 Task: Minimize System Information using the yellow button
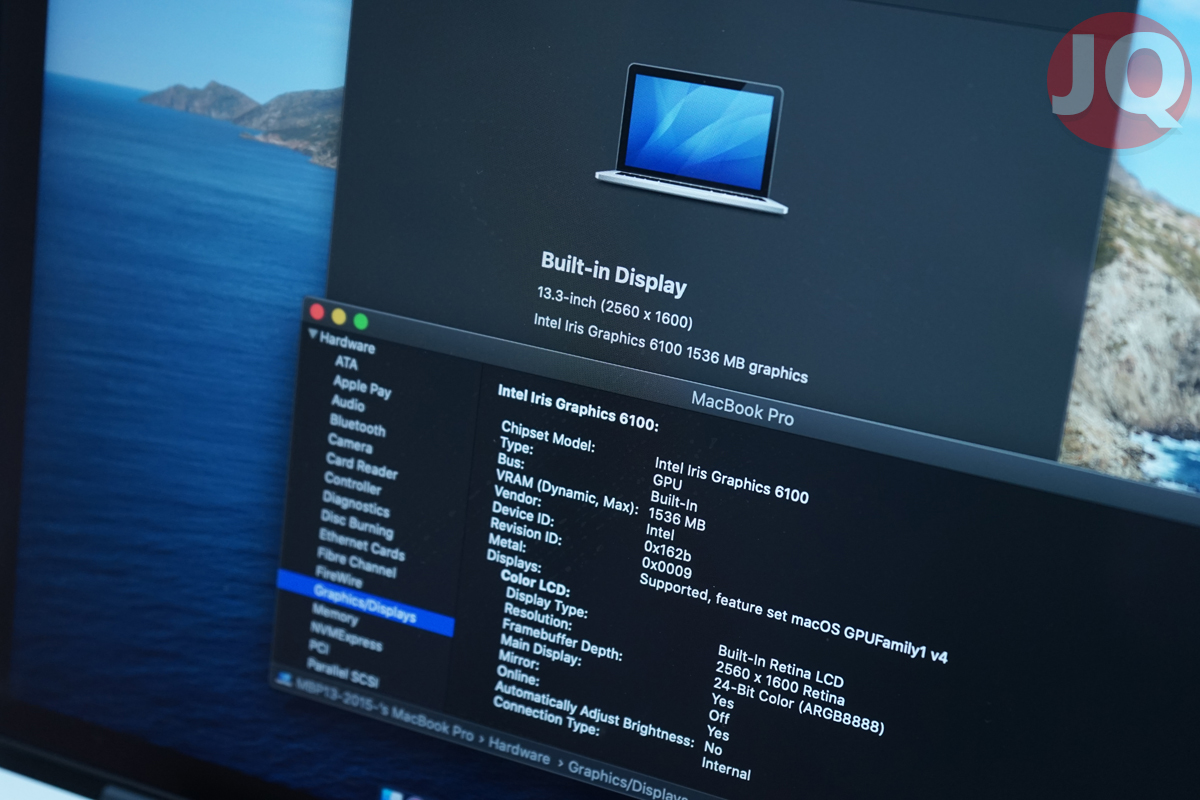(339, 316)
